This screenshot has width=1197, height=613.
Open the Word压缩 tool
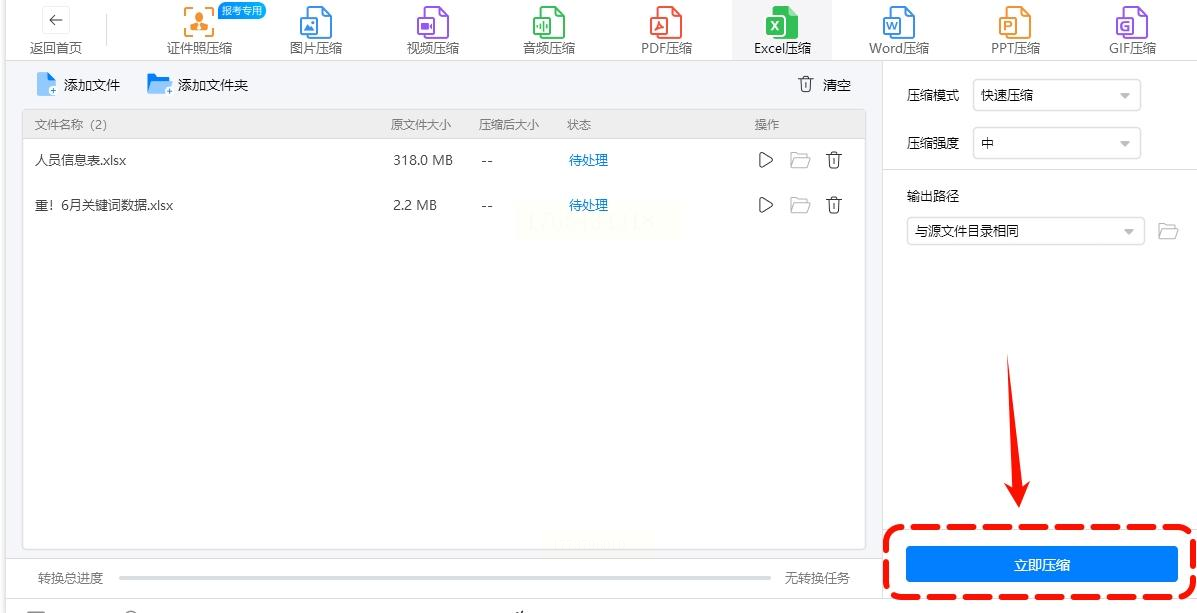[899, 31]
